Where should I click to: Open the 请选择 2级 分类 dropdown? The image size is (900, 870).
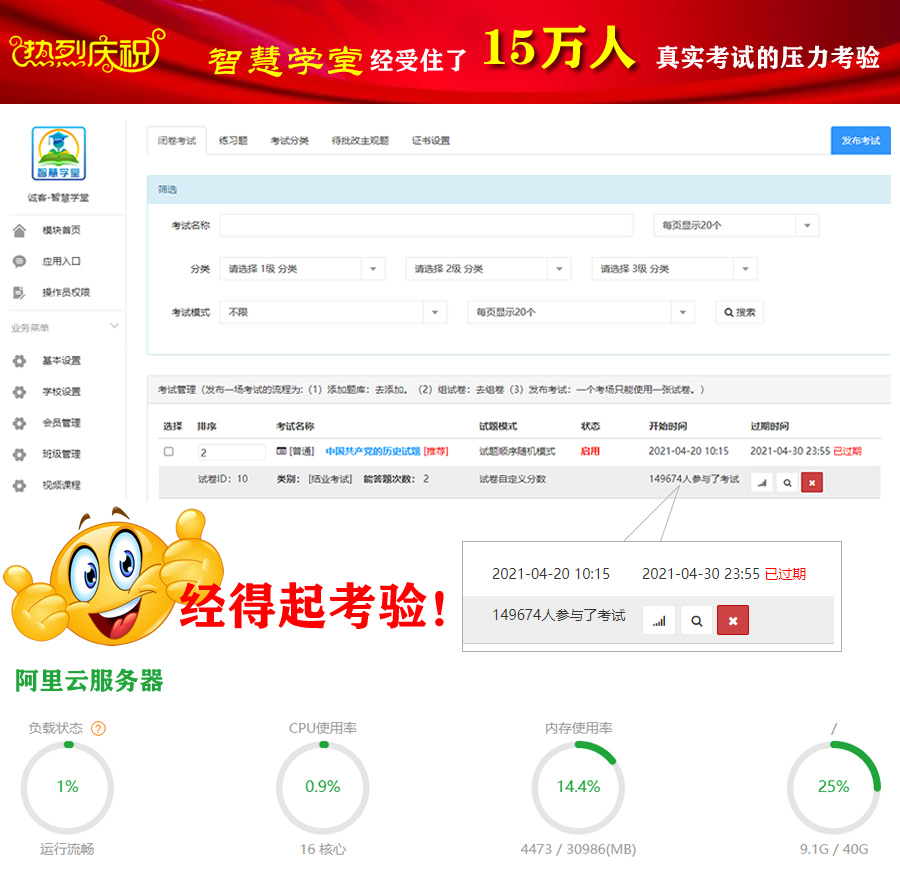pyautogui.click(x=488, y=269)
